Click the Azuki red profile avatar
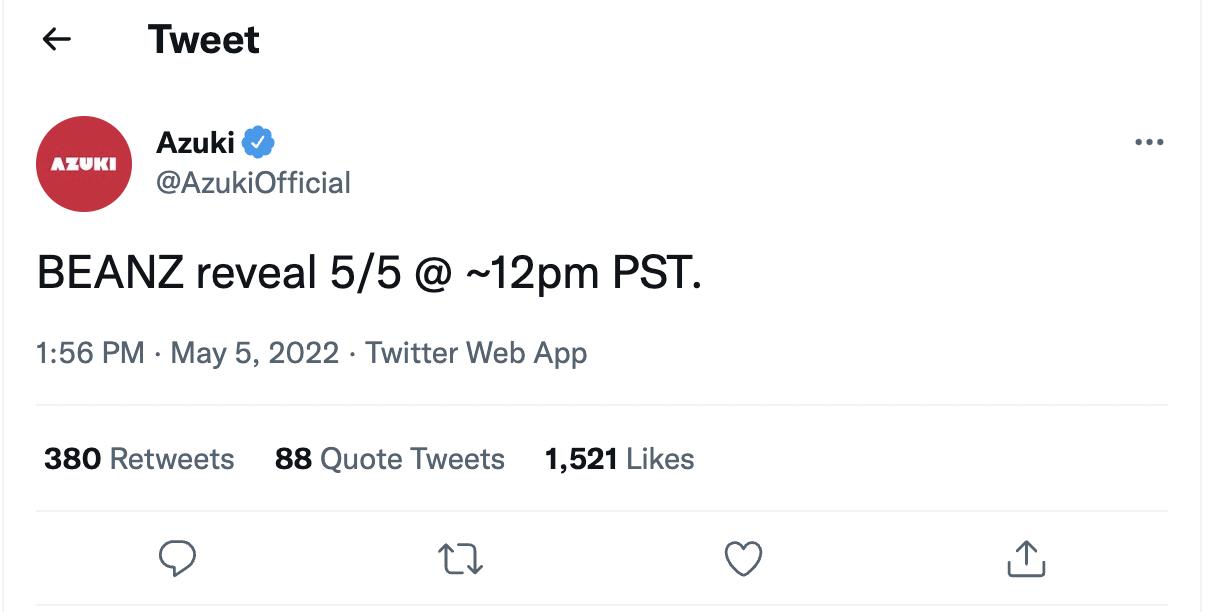Viewport: 1210px width, 612px height. [84, 164]
